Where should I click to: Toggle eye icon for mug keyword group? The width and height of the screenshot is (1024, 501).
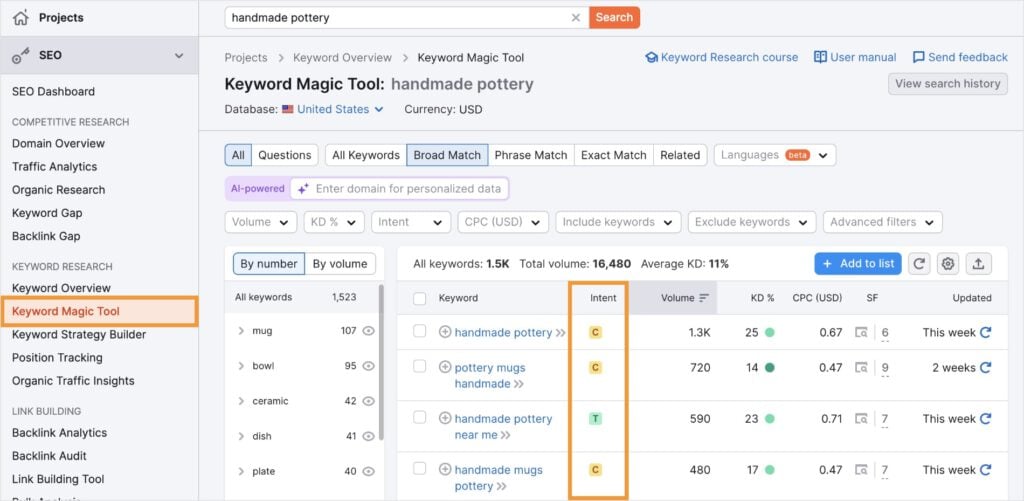click(369, 331)
